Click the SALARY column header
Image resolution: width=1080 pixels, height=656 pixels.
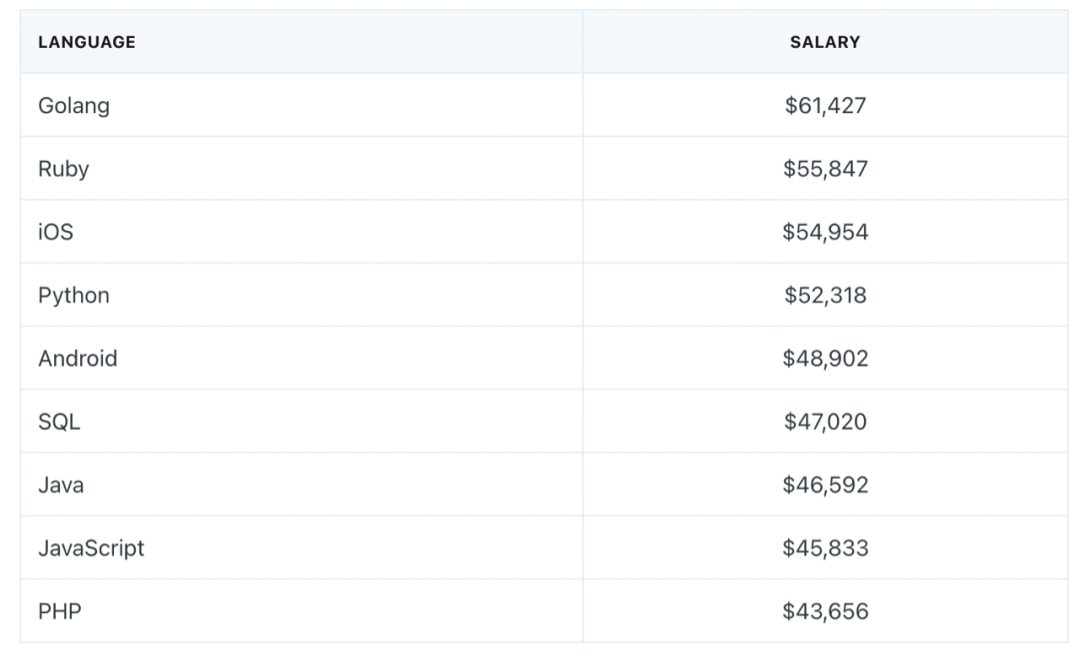pyautogui.click(x=825, y=42)
